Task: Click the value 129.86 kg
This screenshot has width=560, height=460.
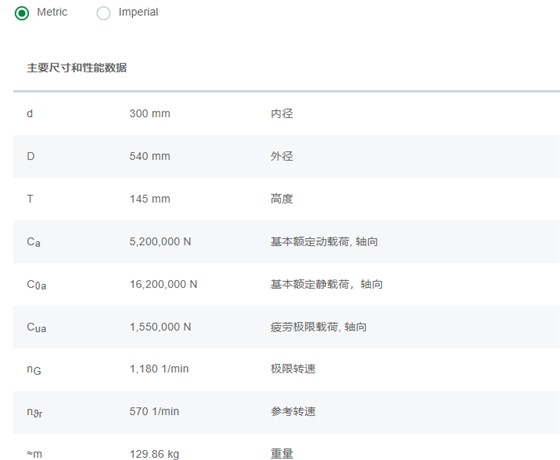Action: point(154,454)
